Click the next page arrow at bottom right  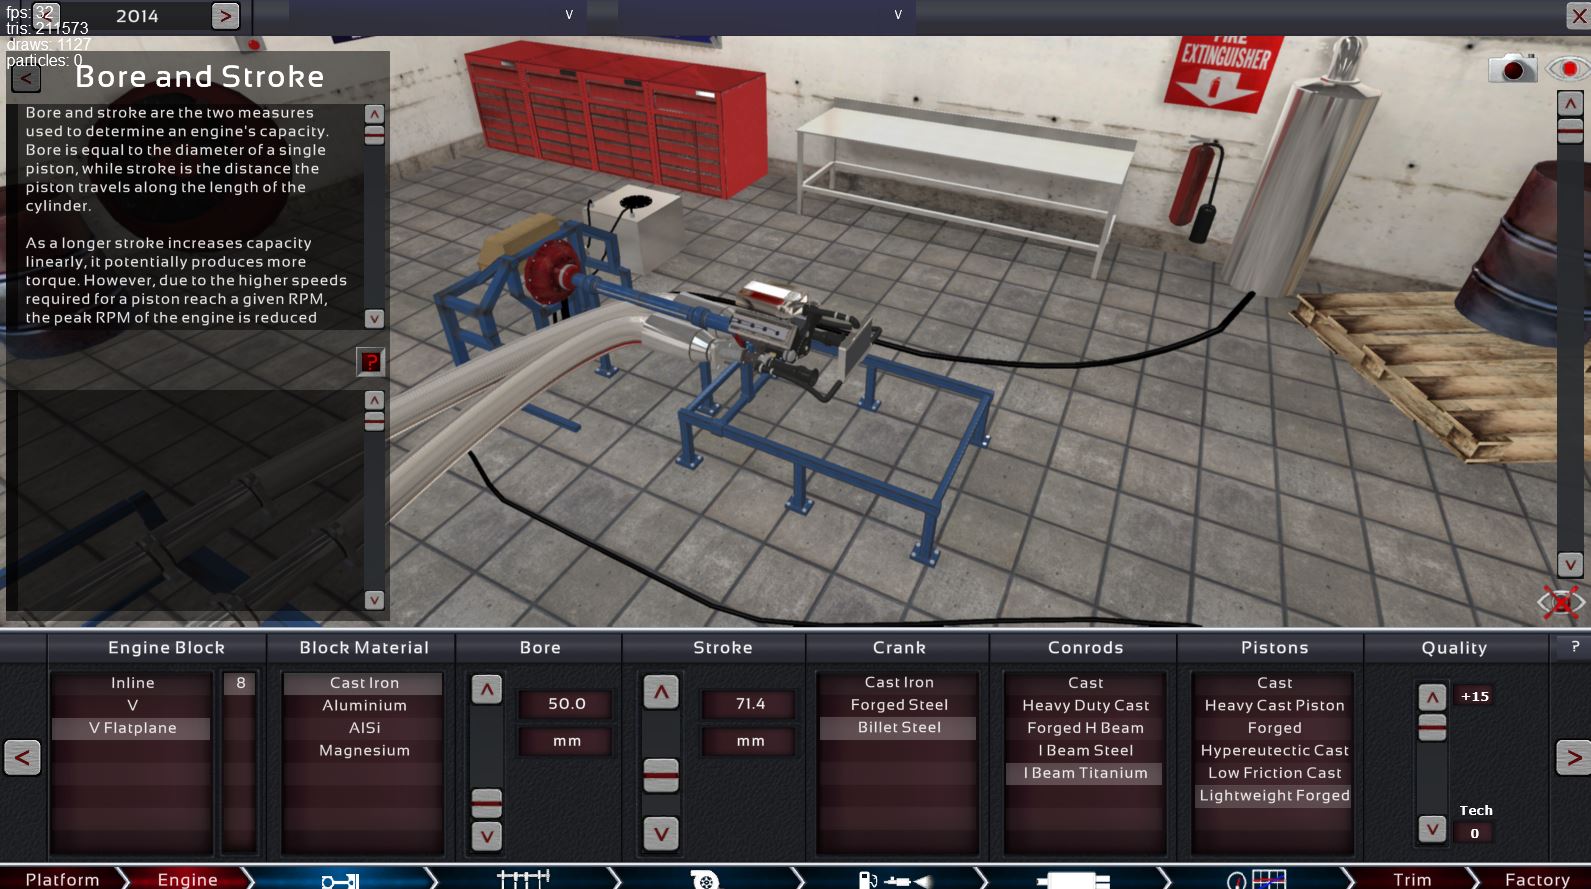1573,757
